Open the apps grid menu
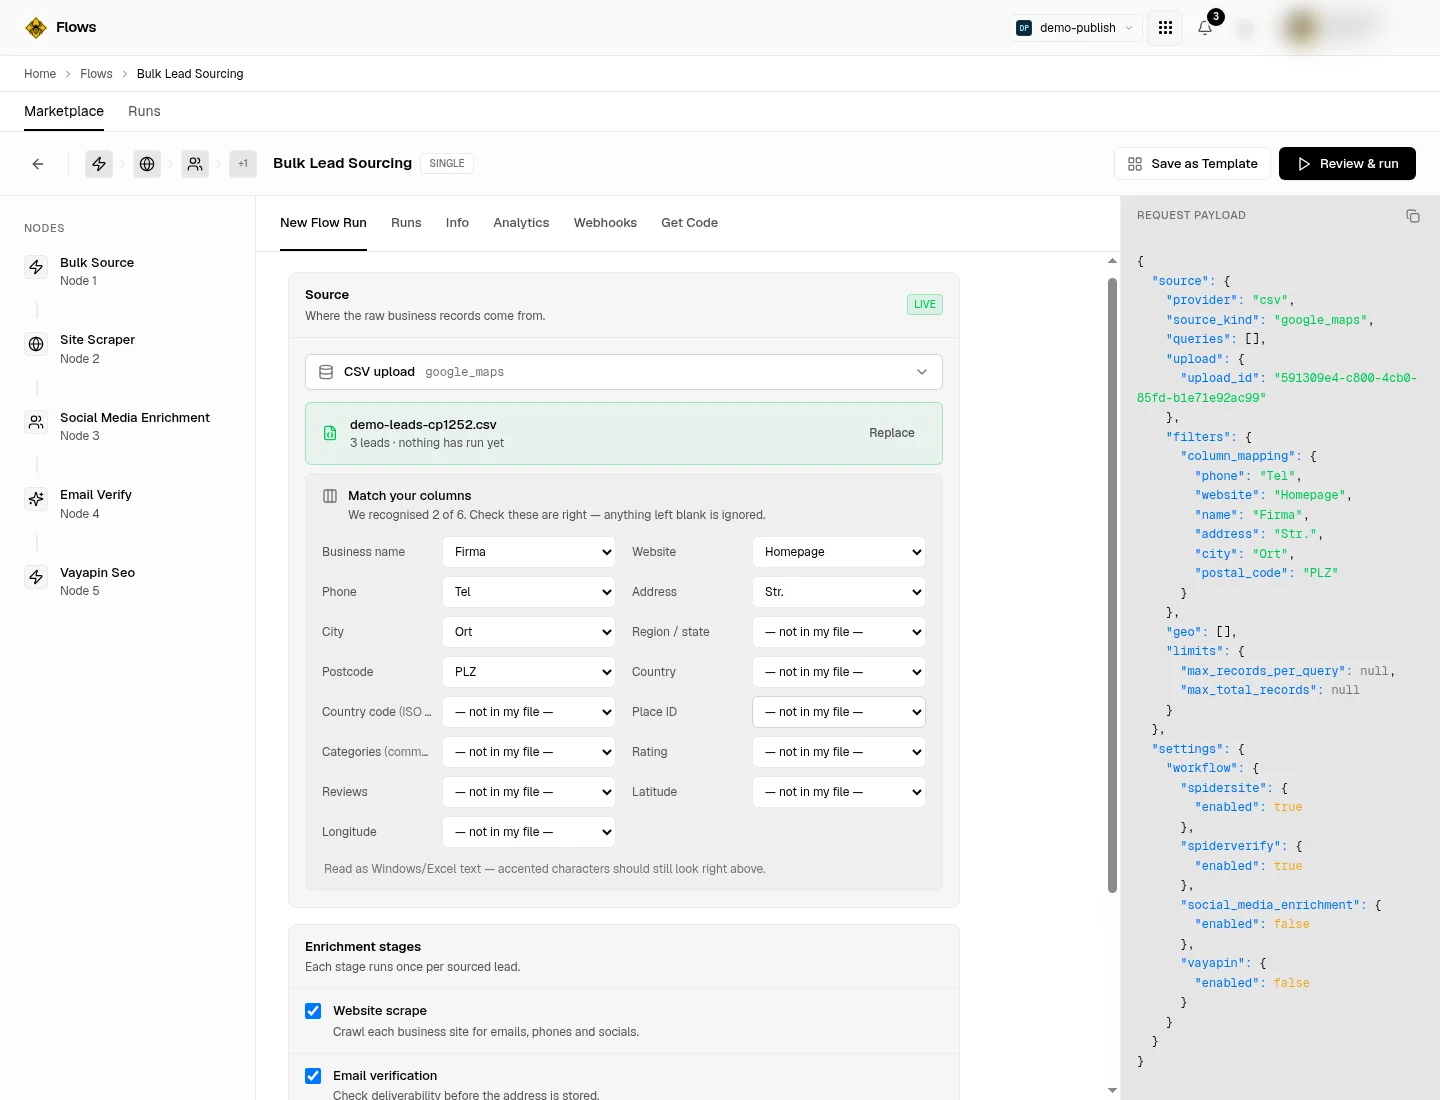 (1165, 28)
